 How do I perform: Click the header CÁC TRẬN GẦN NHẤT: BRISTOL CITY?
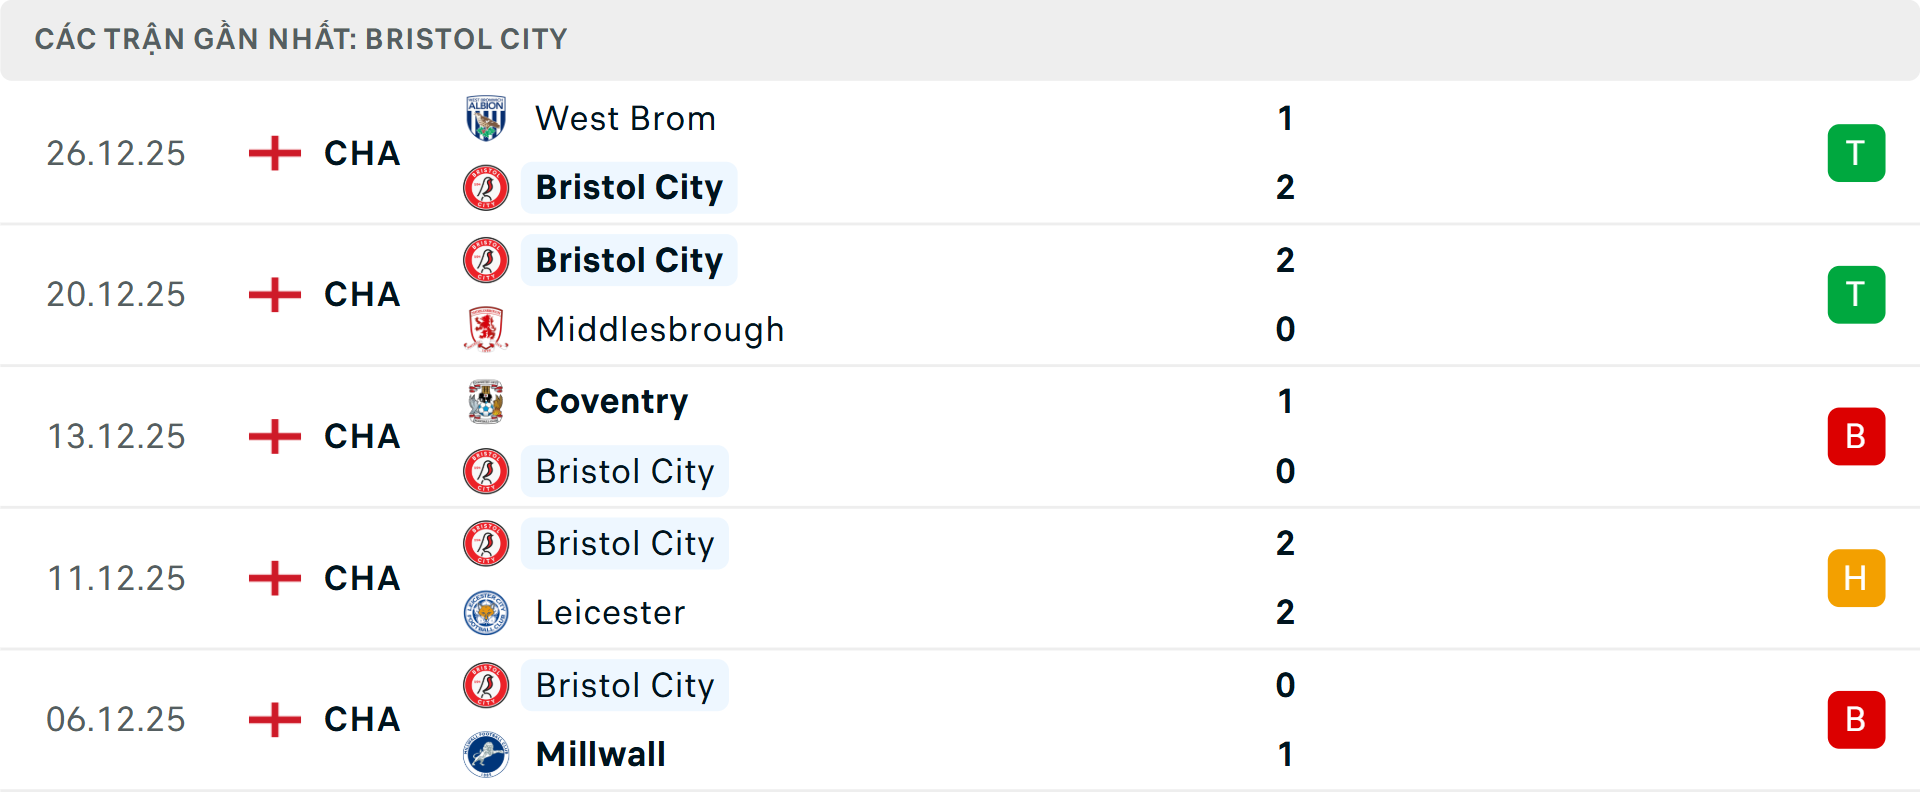(x=301, y=39)
